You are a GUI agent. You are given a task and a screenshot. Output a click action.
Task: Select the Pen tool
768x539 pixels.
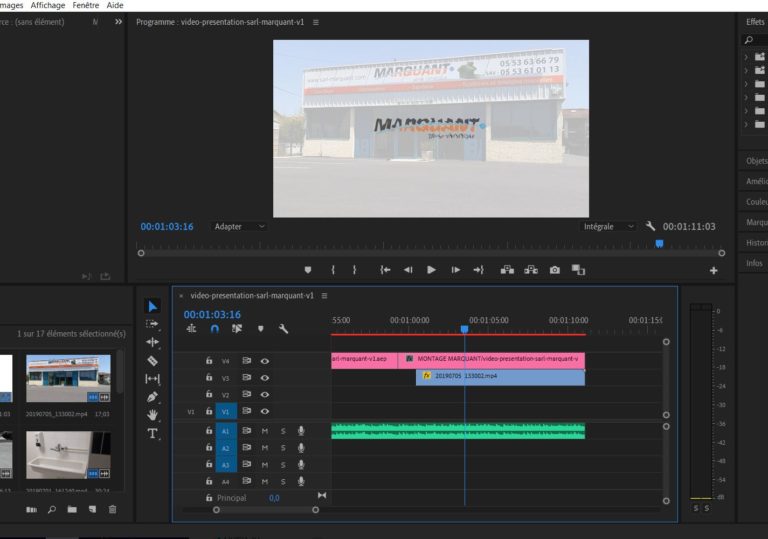[x=152, y=397]
